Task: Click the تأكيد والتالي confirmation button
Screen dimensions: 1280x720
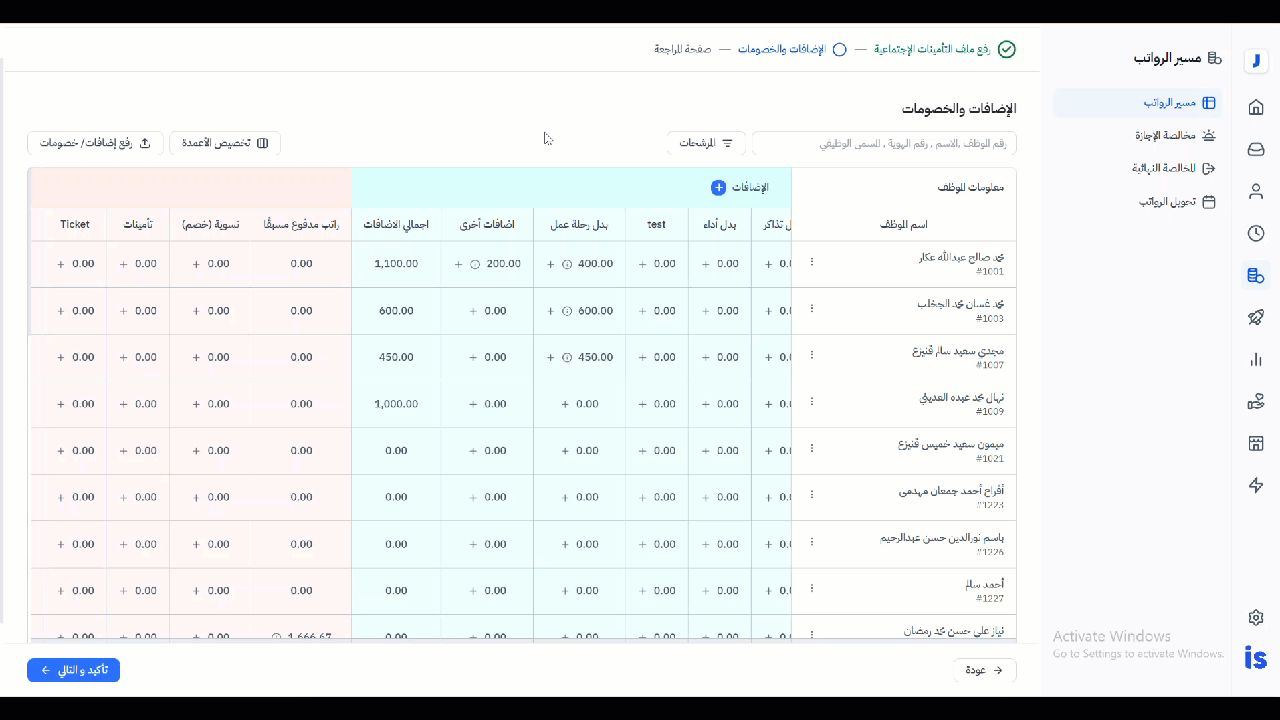Action: [x=73, y=670]
